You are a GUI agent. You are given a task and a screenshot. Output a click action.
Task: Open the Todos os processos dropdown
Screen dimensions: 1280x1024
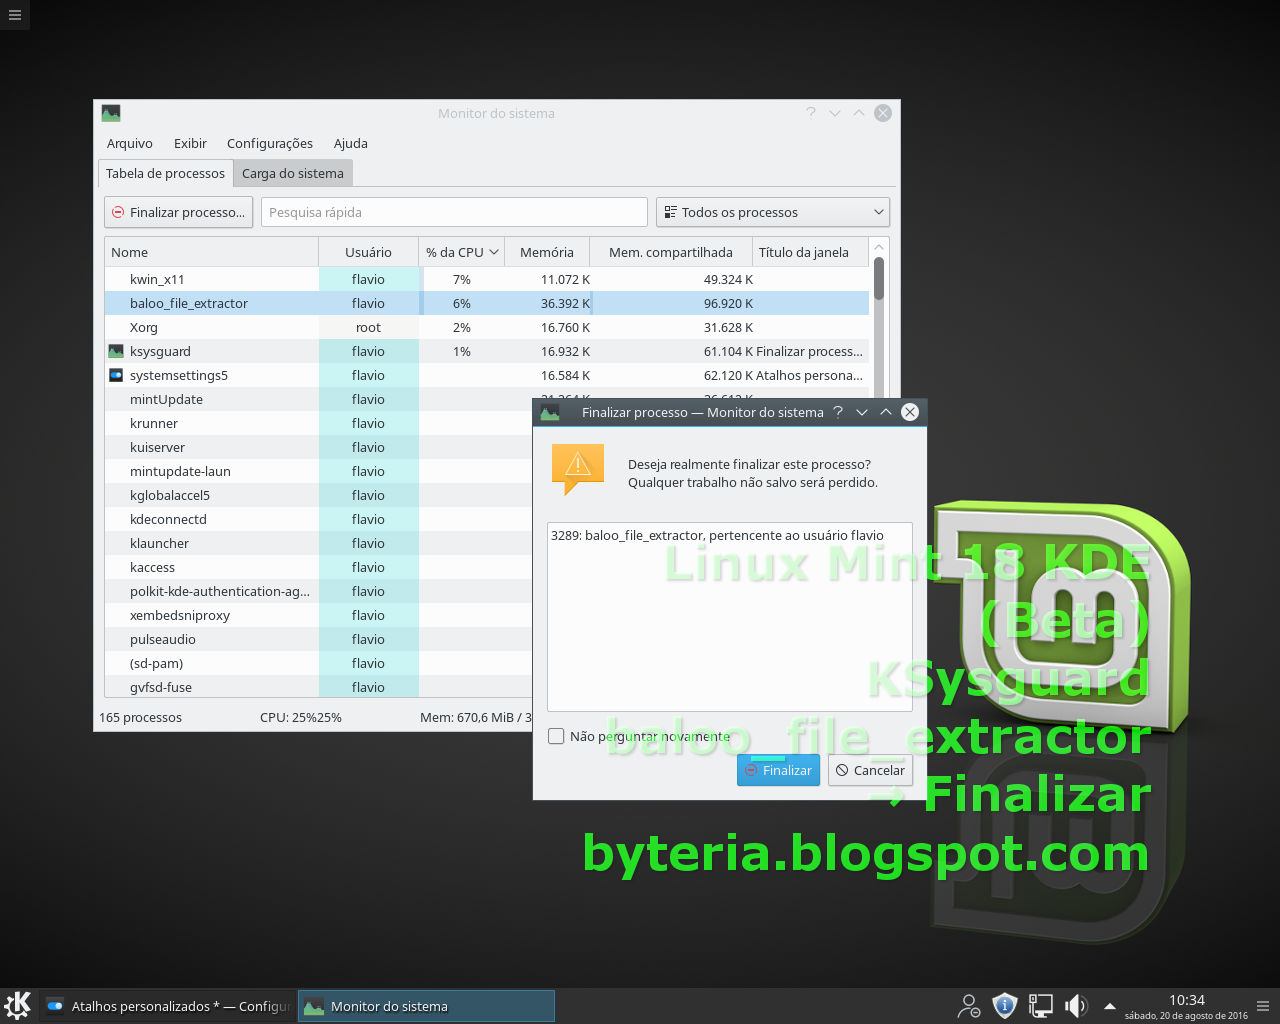point(771,212)
